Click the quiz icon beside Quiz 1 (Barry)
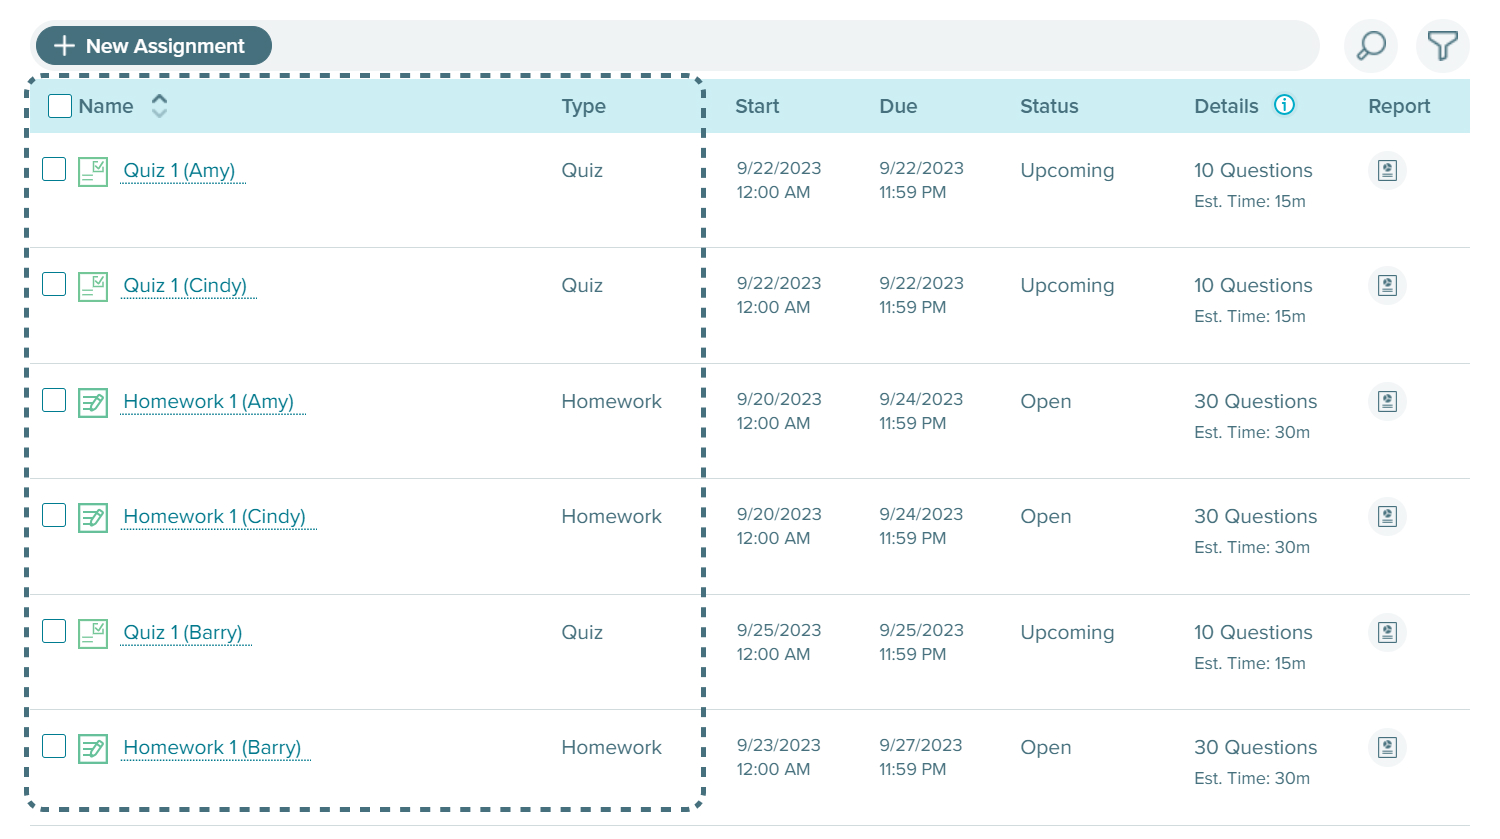This screenshot has width=1500, height=839. (x=93, y=634)
